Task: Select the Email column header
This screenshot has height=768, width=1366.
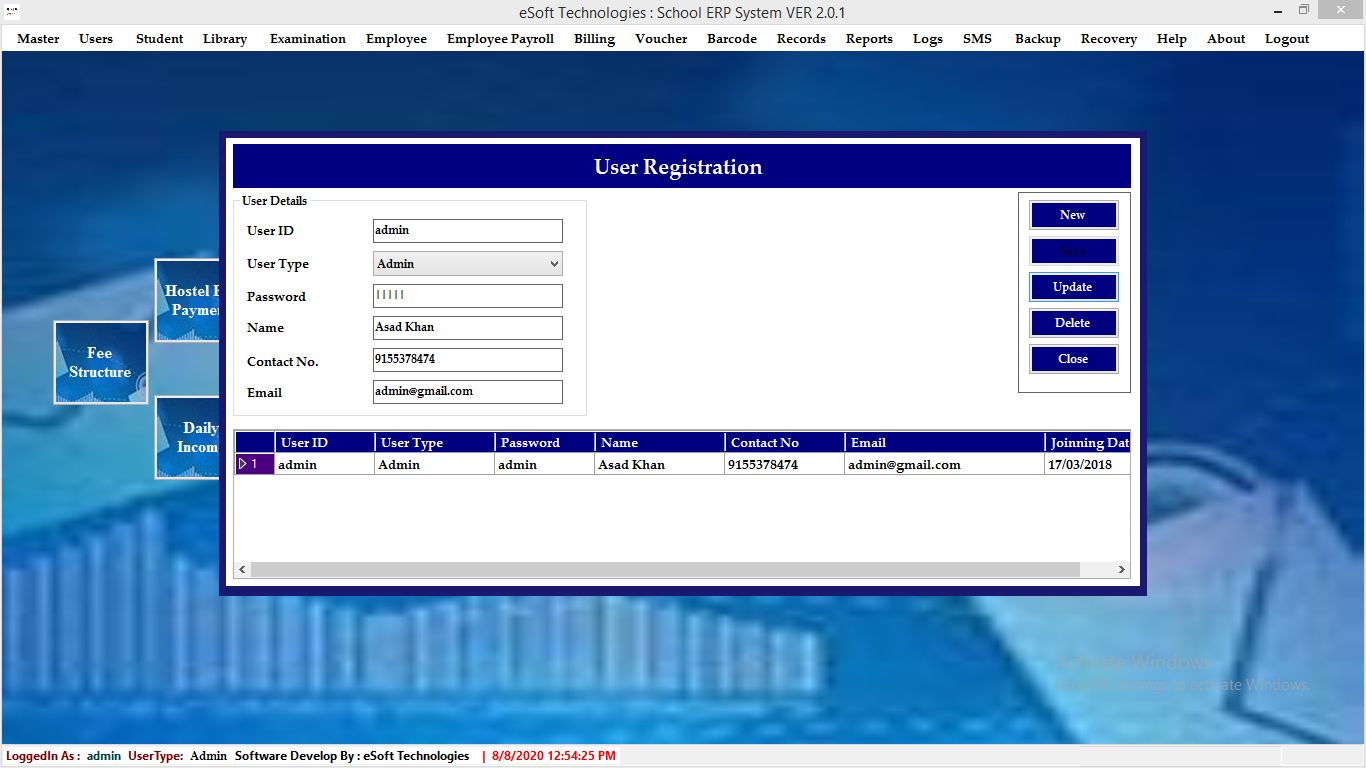Action: pyautogui.click(x=943, y=442)
